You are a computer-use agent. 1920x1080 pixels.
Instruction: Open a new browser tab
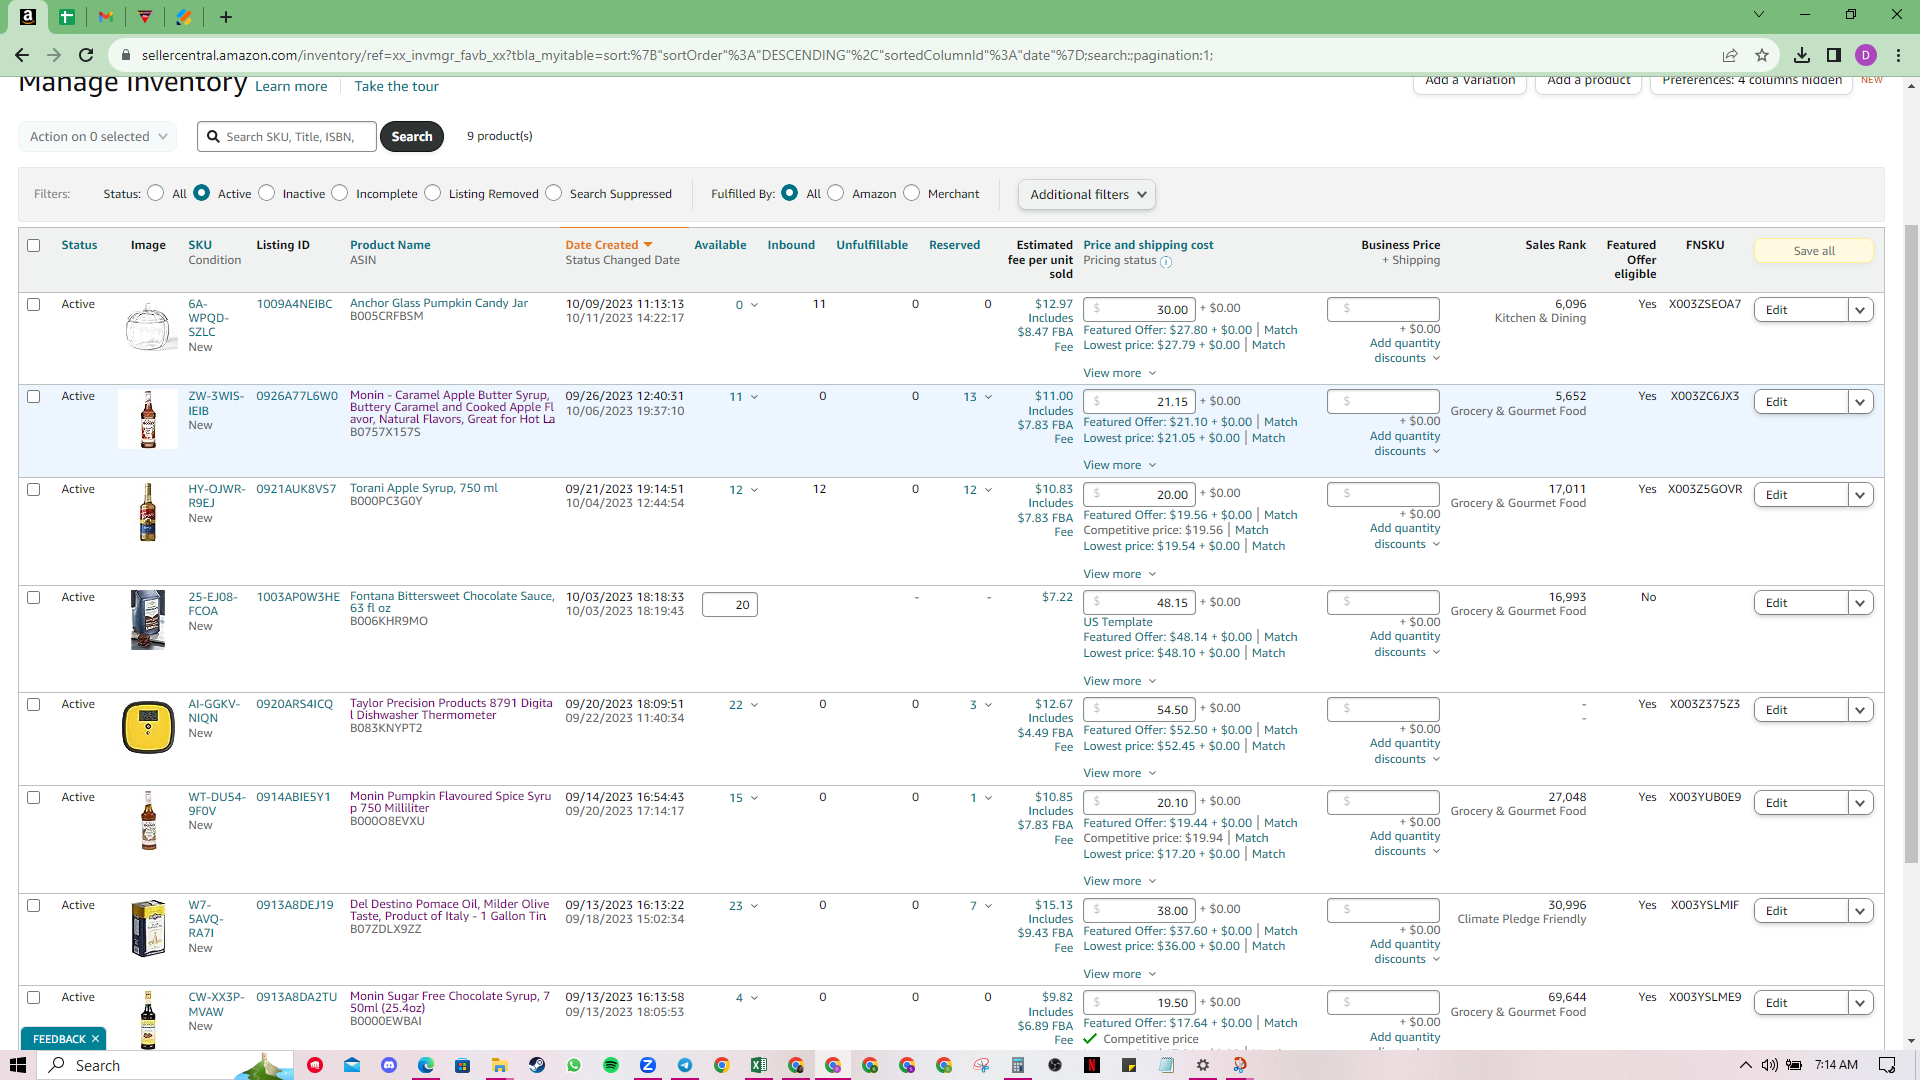(226, 17)
